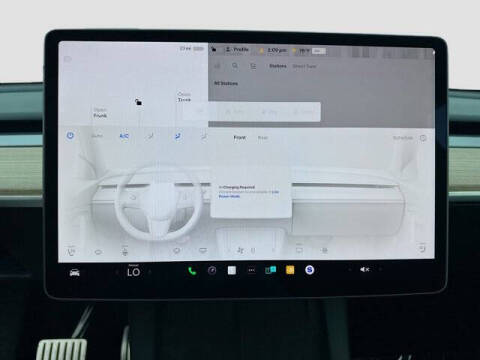Open the green Phone app
Viewport: 480px width, 360px height.
click(x=192, y=271)
